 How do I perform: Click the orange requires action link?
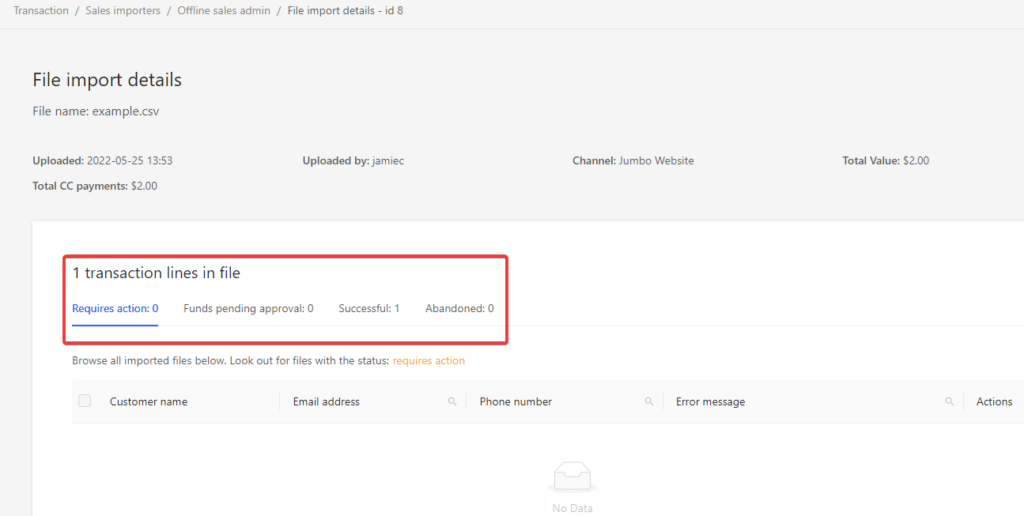coord(428,361)
